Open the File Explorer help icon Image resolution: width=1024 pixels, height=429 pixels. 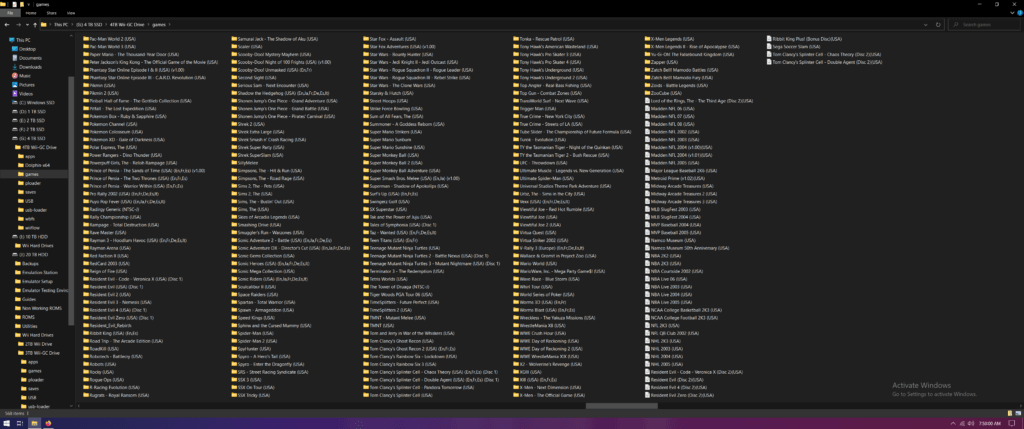tap(1018, 13)
